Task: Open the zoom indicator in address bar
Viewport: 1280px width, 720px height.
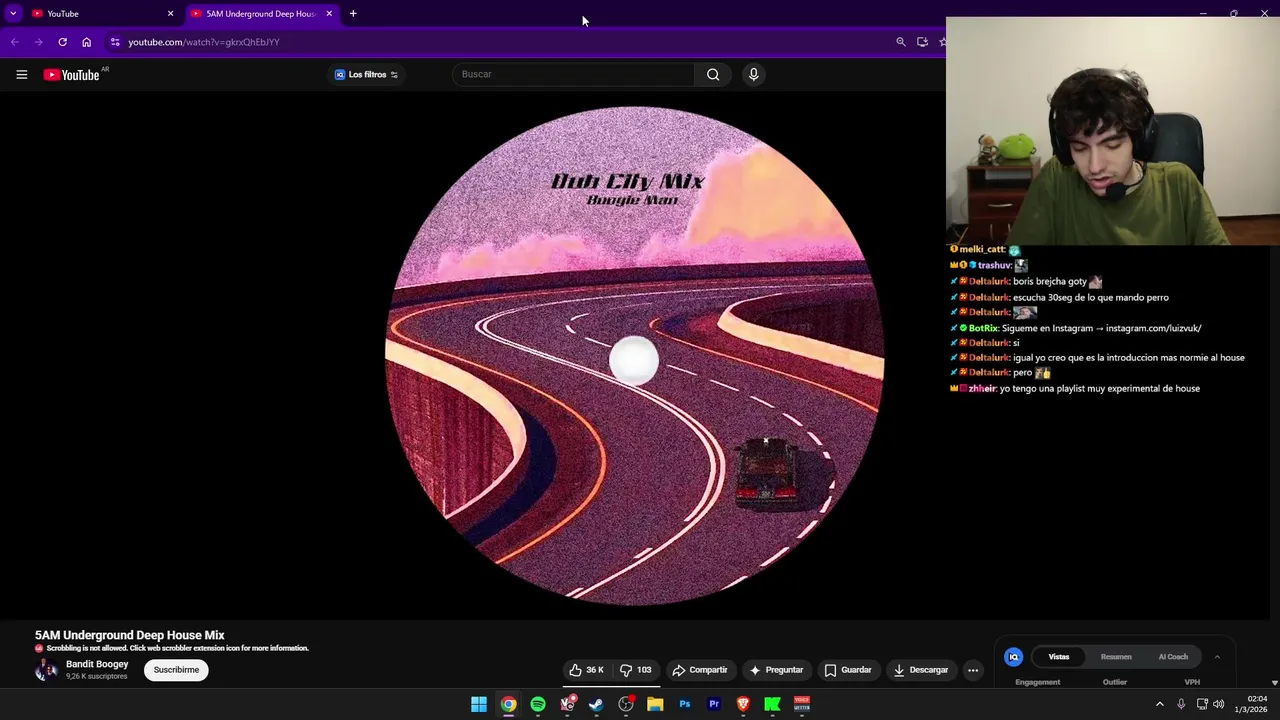Action: (x=900, y=42)
